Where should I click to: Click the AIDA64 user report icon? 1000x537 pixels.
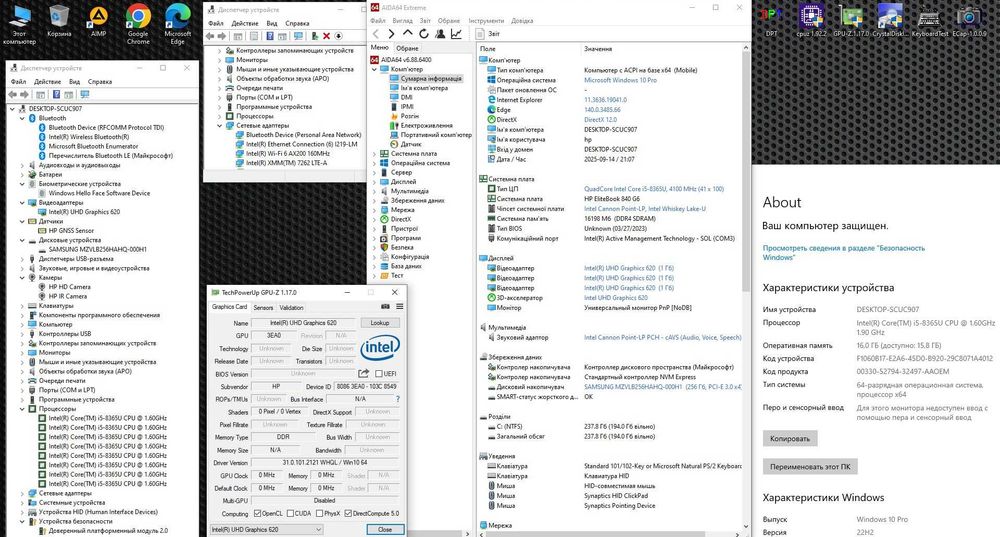click(x=439, y=33)
